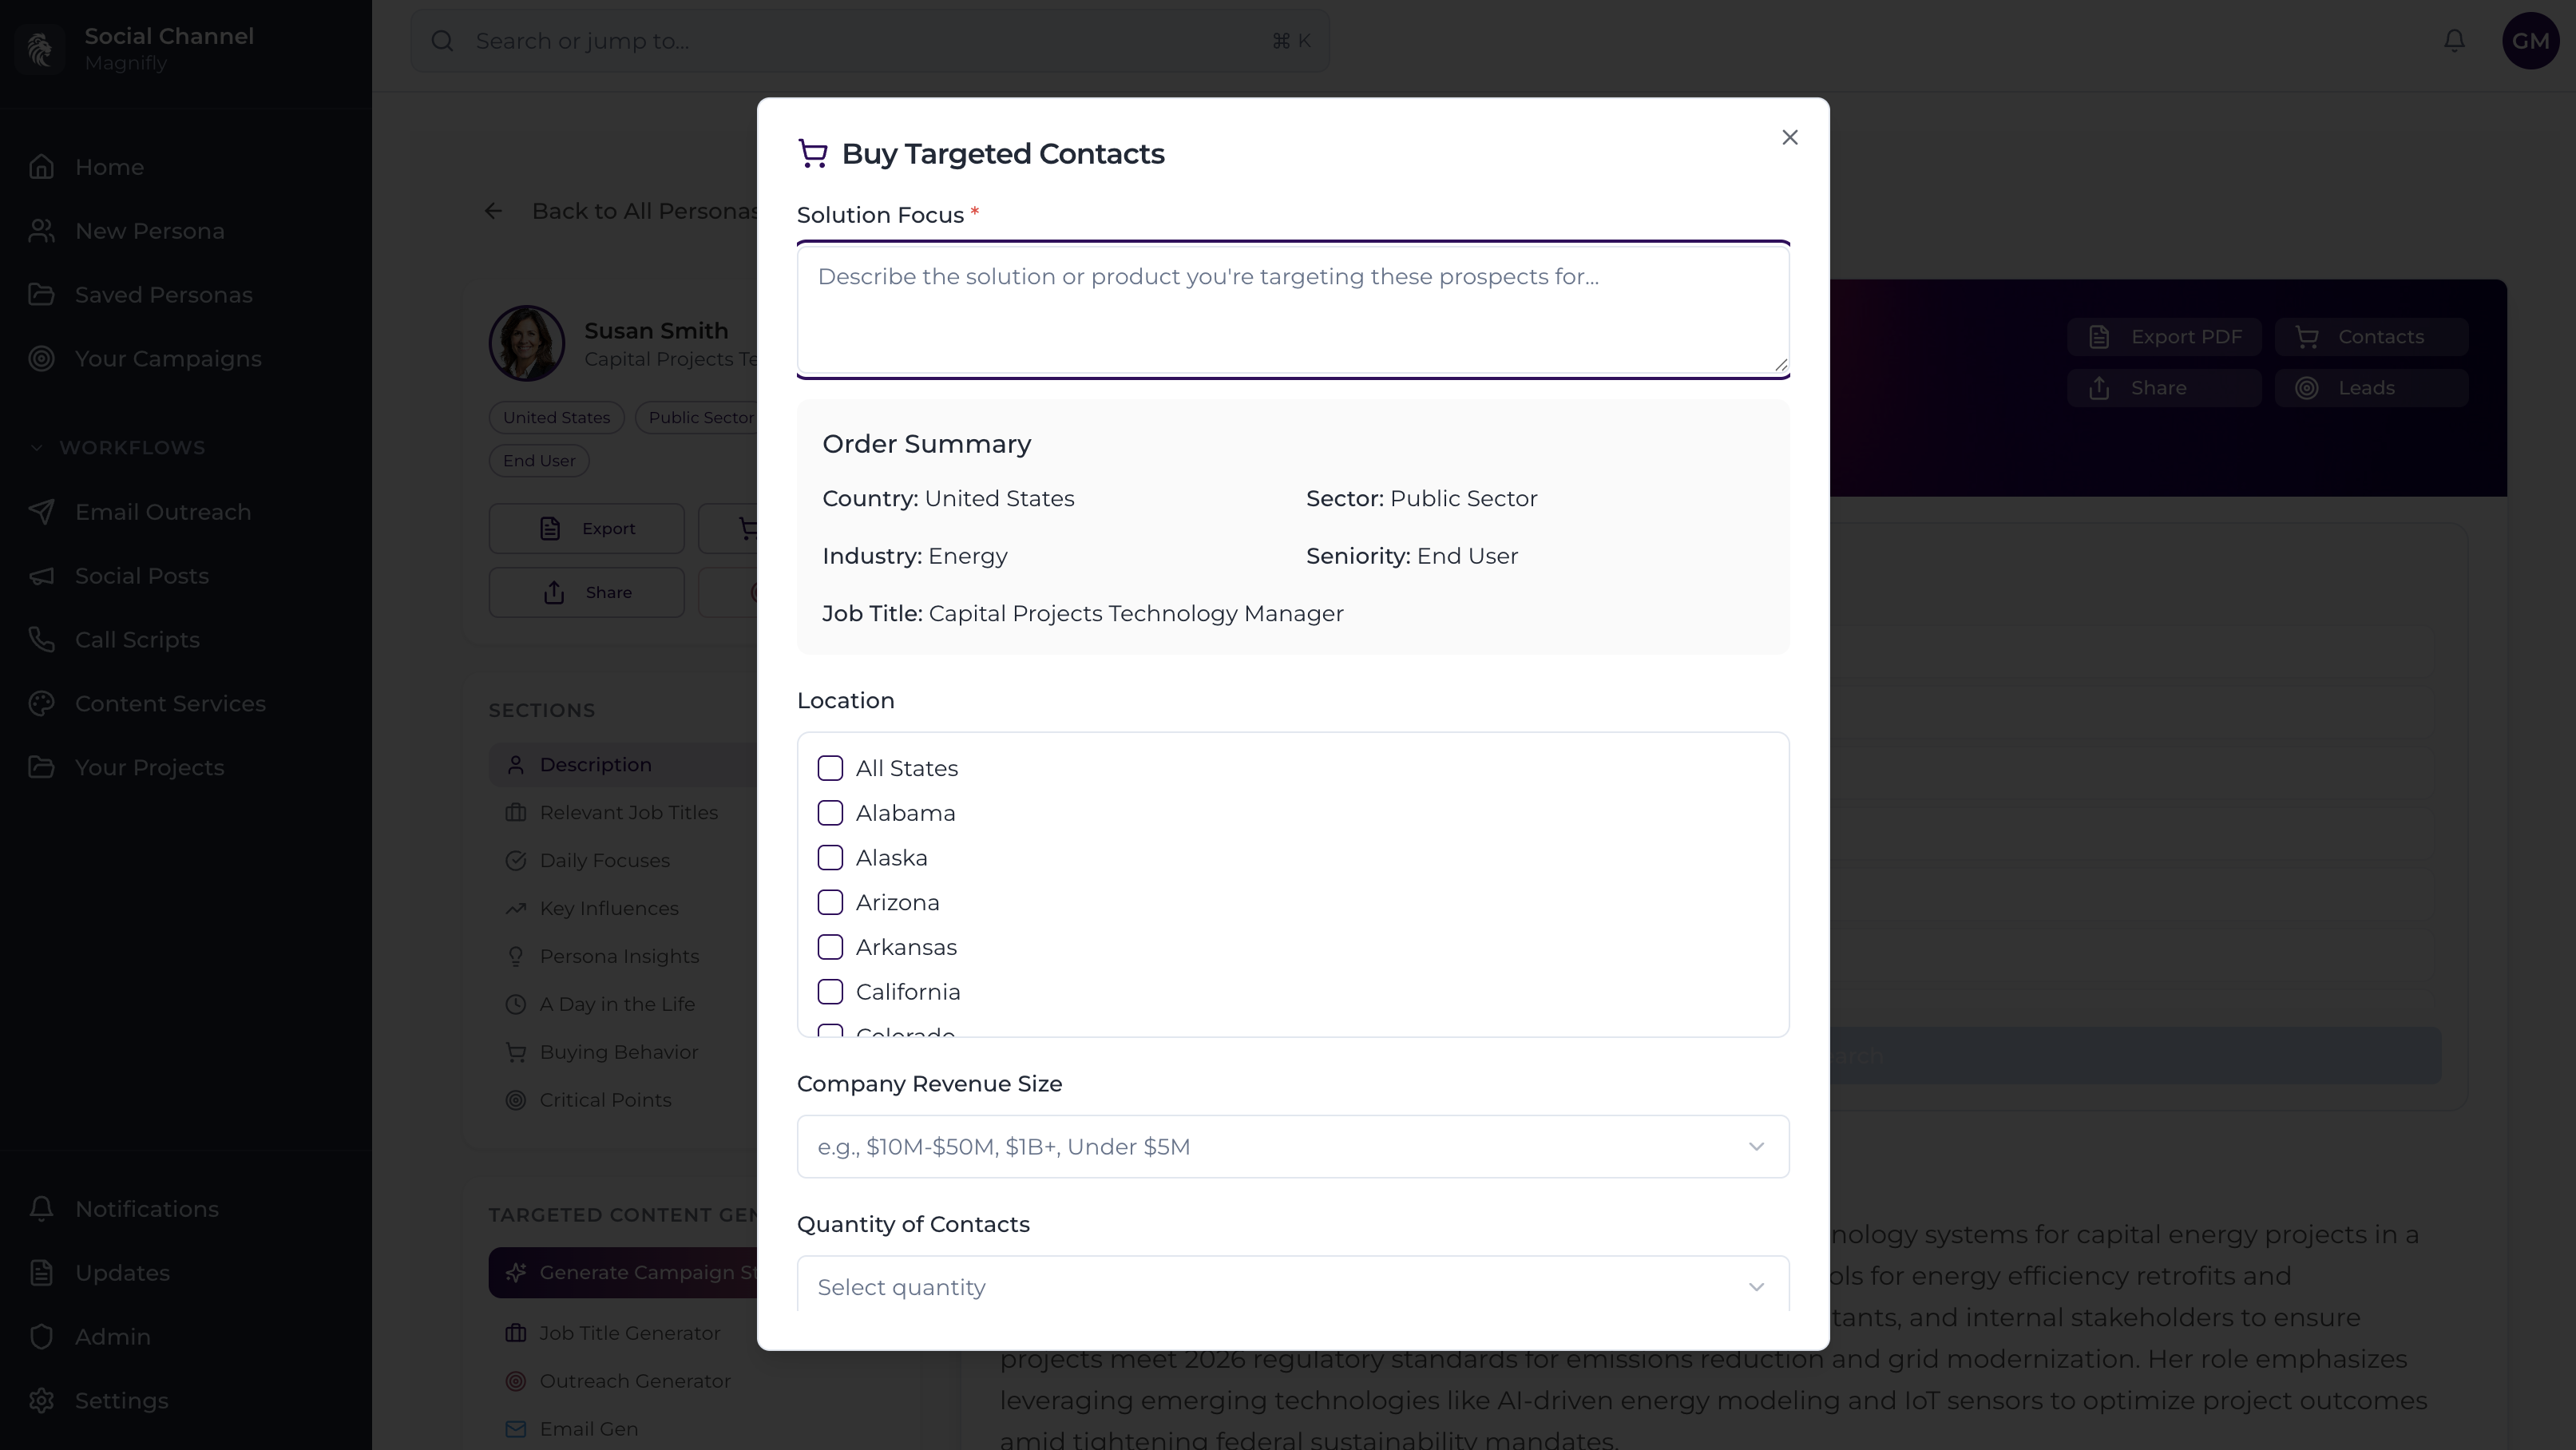Viewport: 2576px width, 1450px height.
Task: Go to Your Campaigns menu item
Action: 168,359
